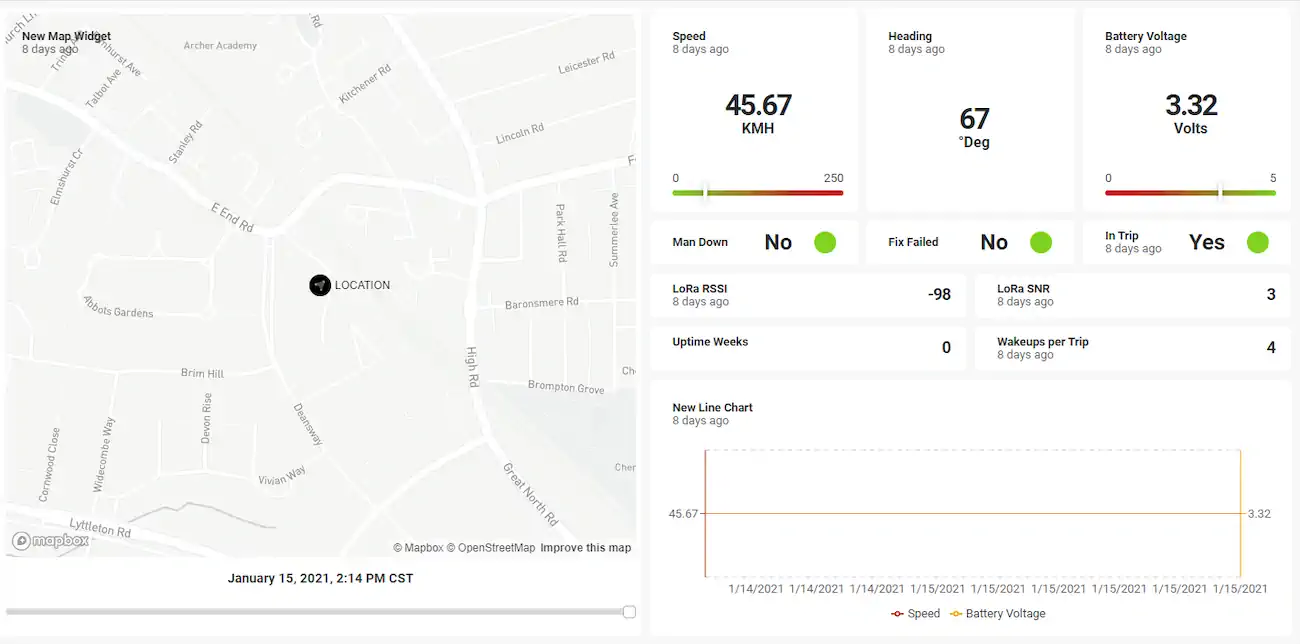1300x644 pixels.
Task: Select the Heading widget showing 67 degrees
Action: (x=970, y=110)
